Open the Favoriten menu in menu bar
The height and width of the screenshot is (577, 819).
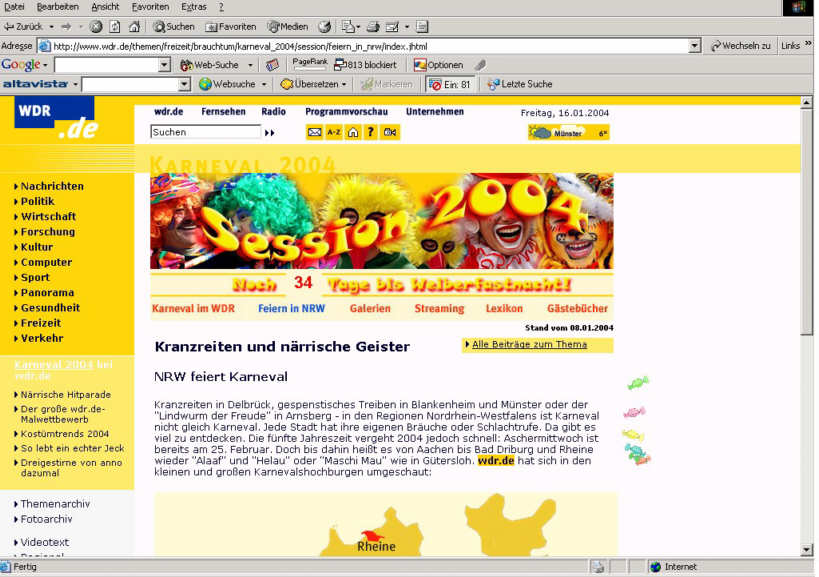[x=150, y=7]
